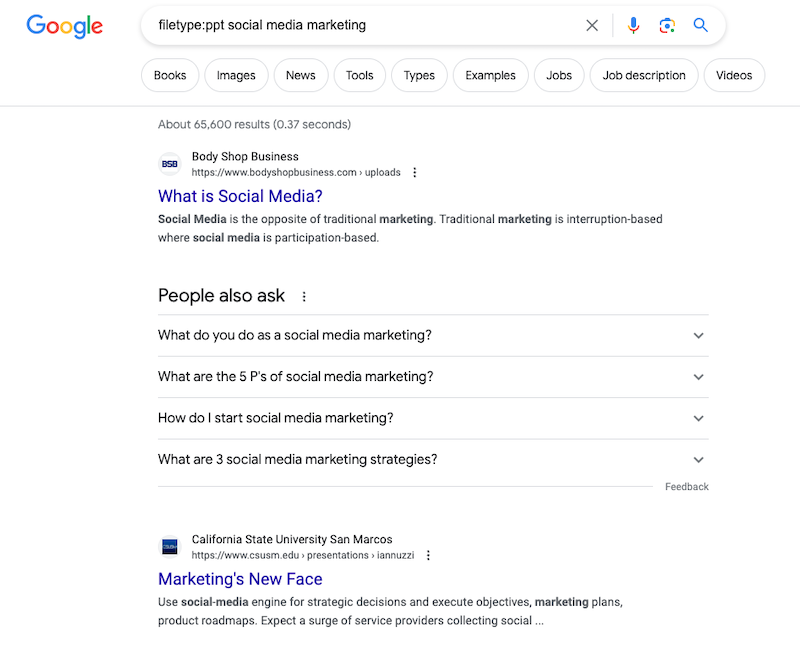The height and width of the screenshot is (655, 800).
Task: Open result options for Body Shop Business
Action: [415, 172]
